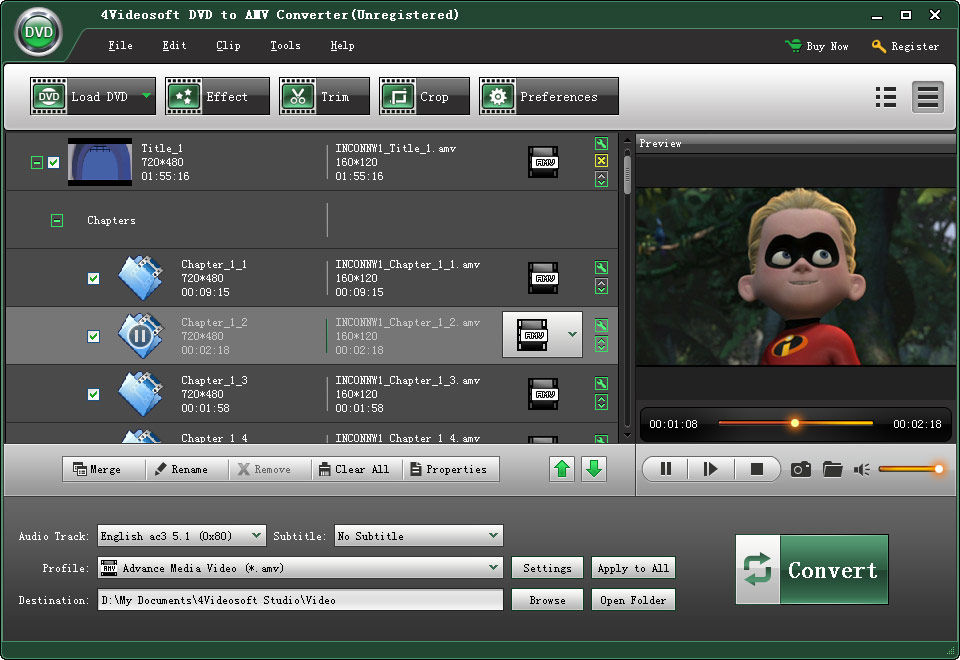
Task: Open the Help menu
Action: pyautogui.click(x=342, y=45)
